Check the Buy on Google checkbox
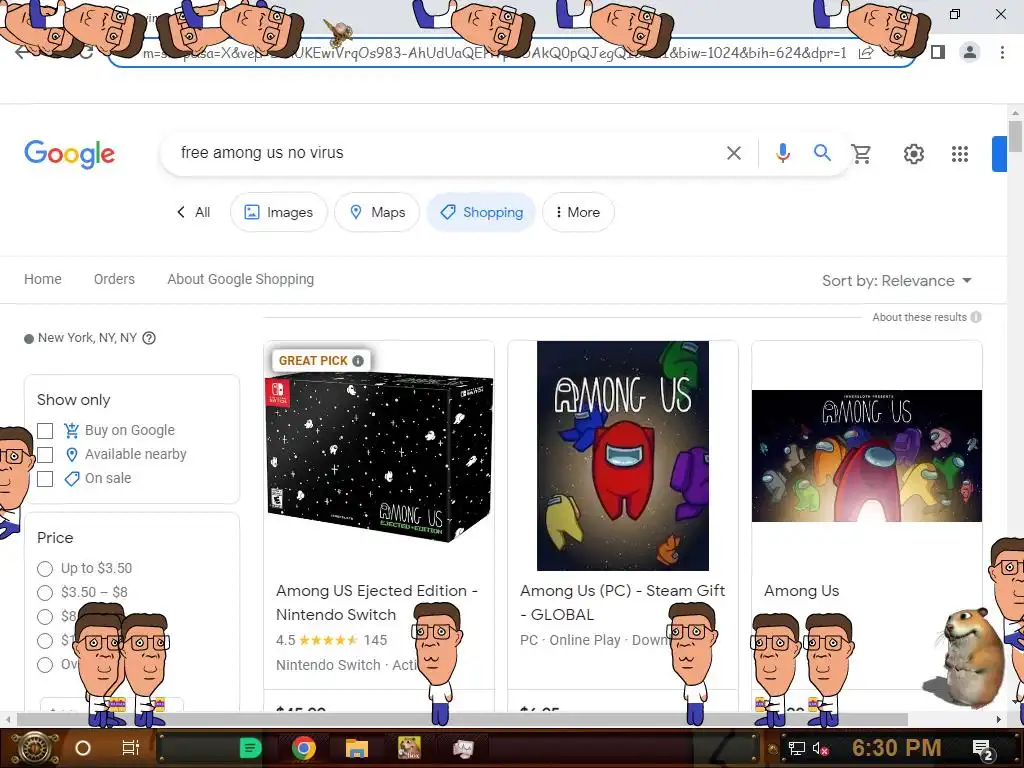Image resolution: width=1024 pixels, height=768 pixels. pyautogui.click(x=45, y=431)
